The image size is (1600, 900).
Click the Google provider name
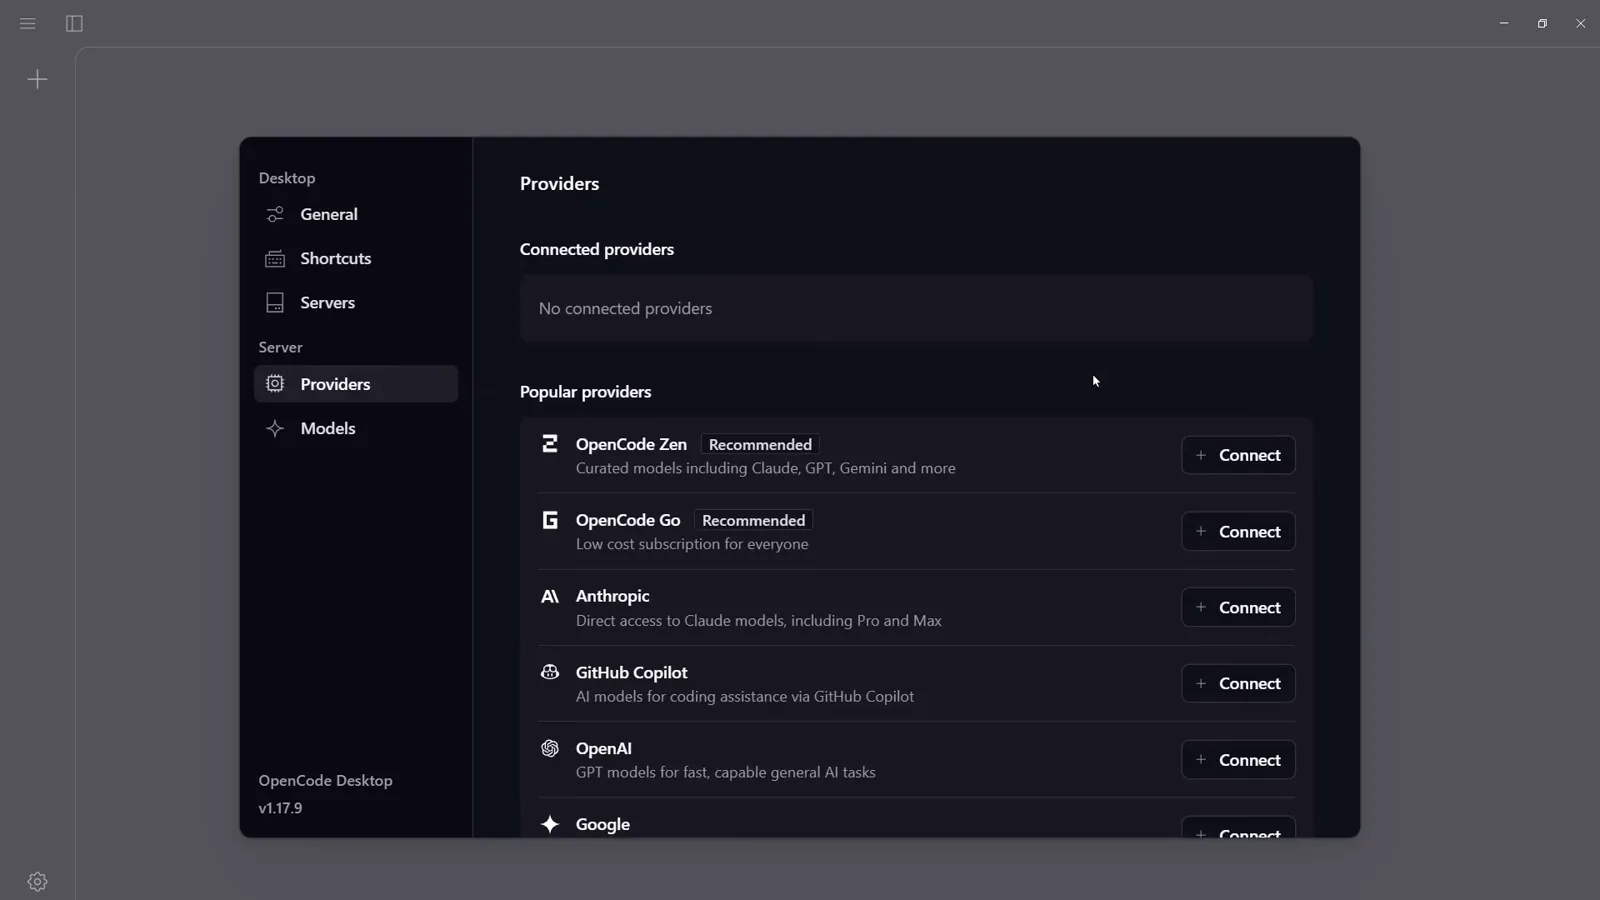(x=602, y=824)
